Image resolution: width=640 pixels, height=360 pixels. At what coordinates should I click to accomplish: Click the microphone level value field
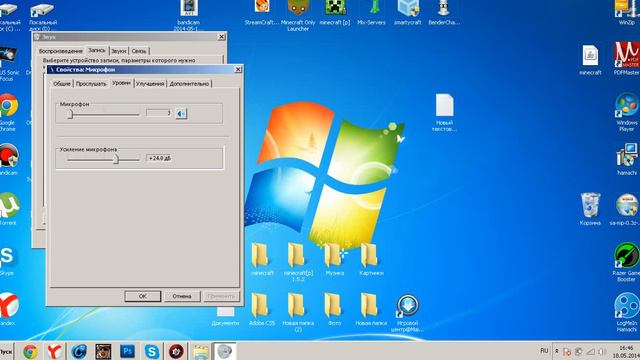point(158,113)
